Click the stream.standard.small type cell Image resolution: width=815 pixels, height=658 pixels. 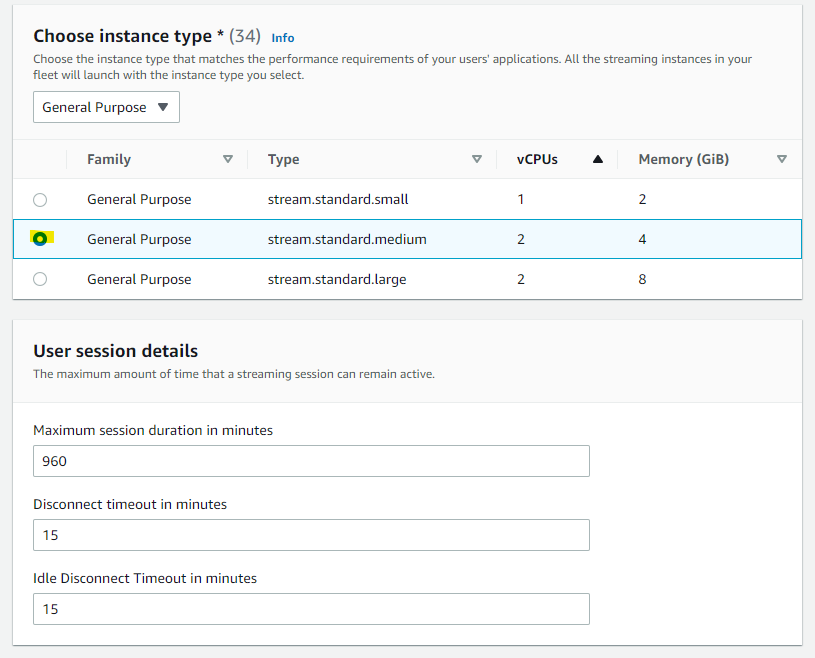(338, 200)
